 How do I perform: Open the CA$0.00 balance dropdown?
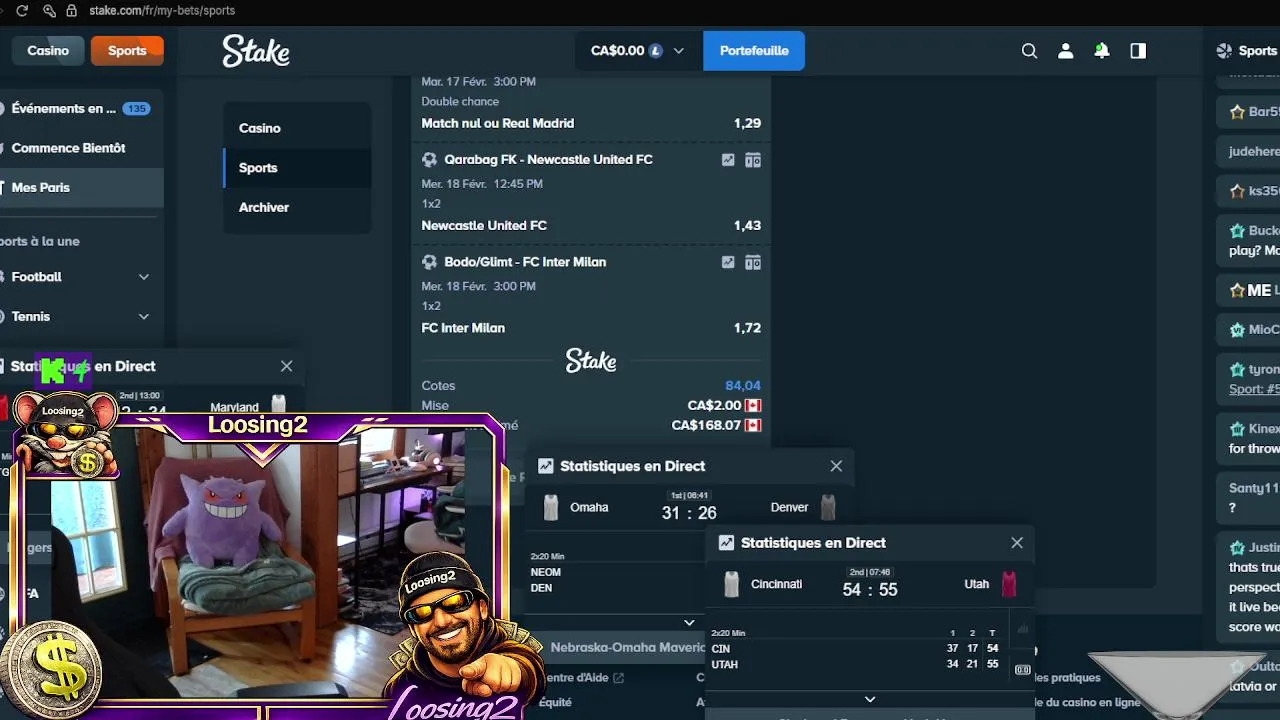pos(638,51)
